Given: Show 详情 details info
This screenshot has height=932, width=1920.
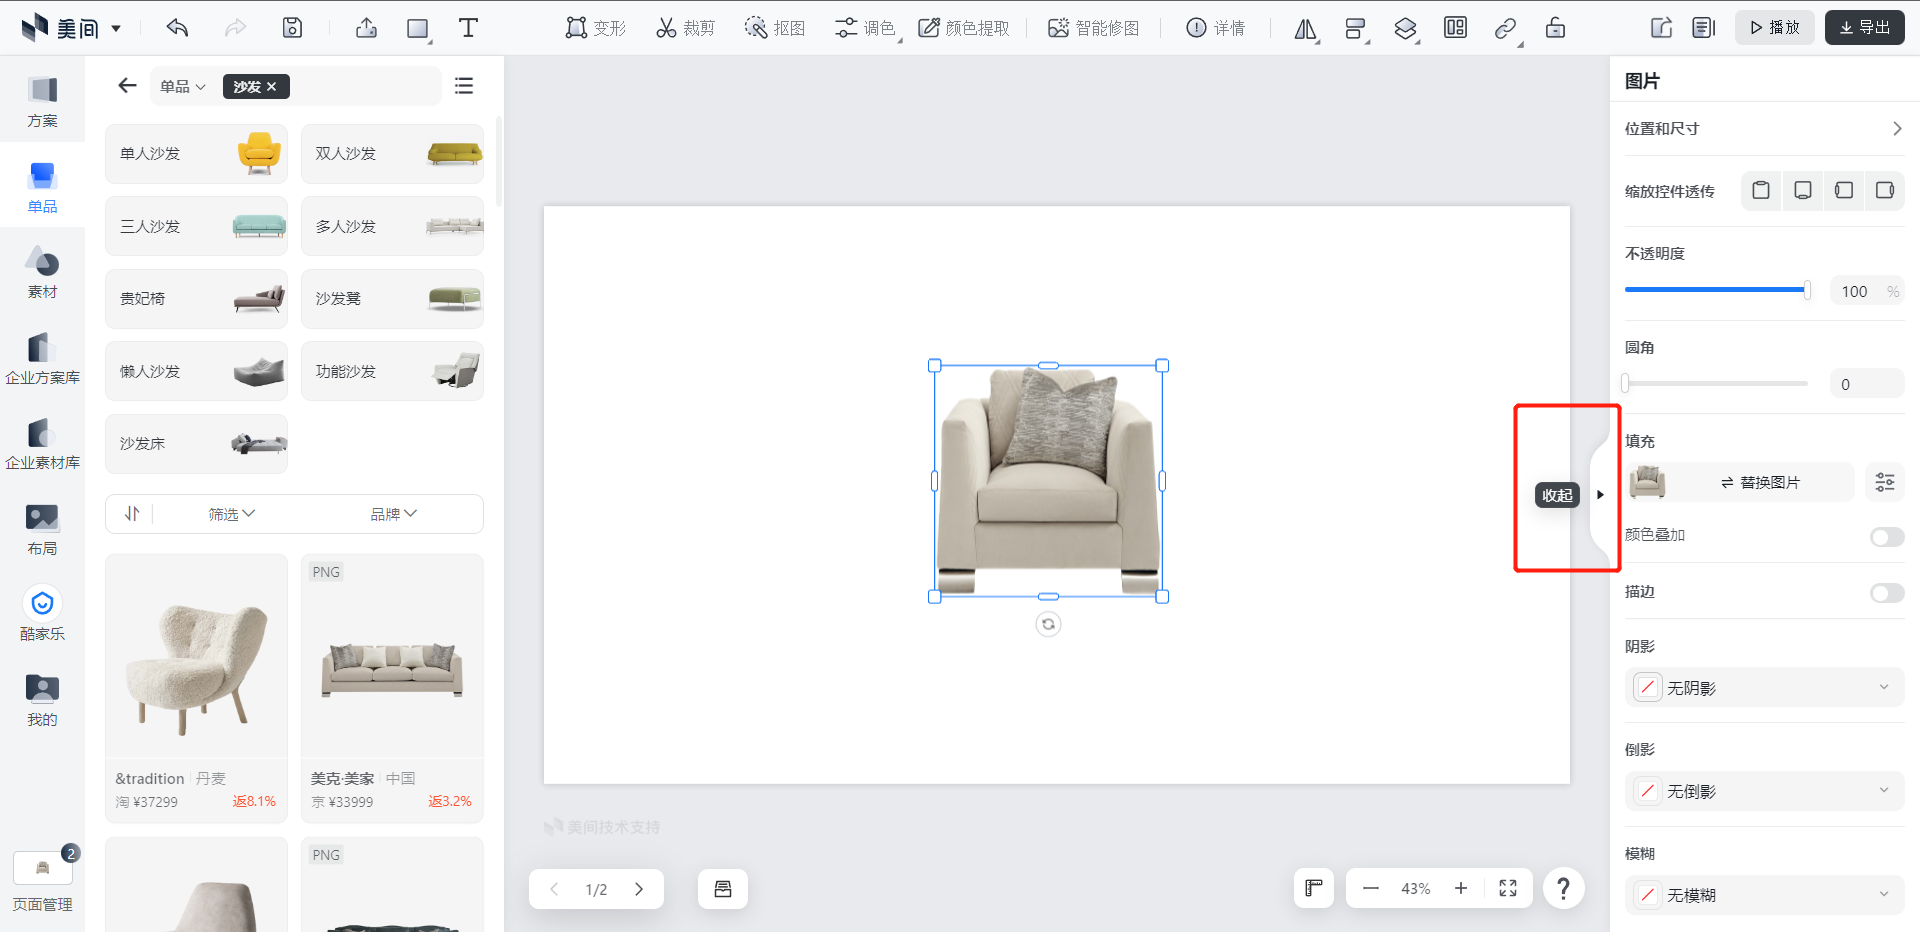Looking at the screenshot, I should tap(1215, 28).
